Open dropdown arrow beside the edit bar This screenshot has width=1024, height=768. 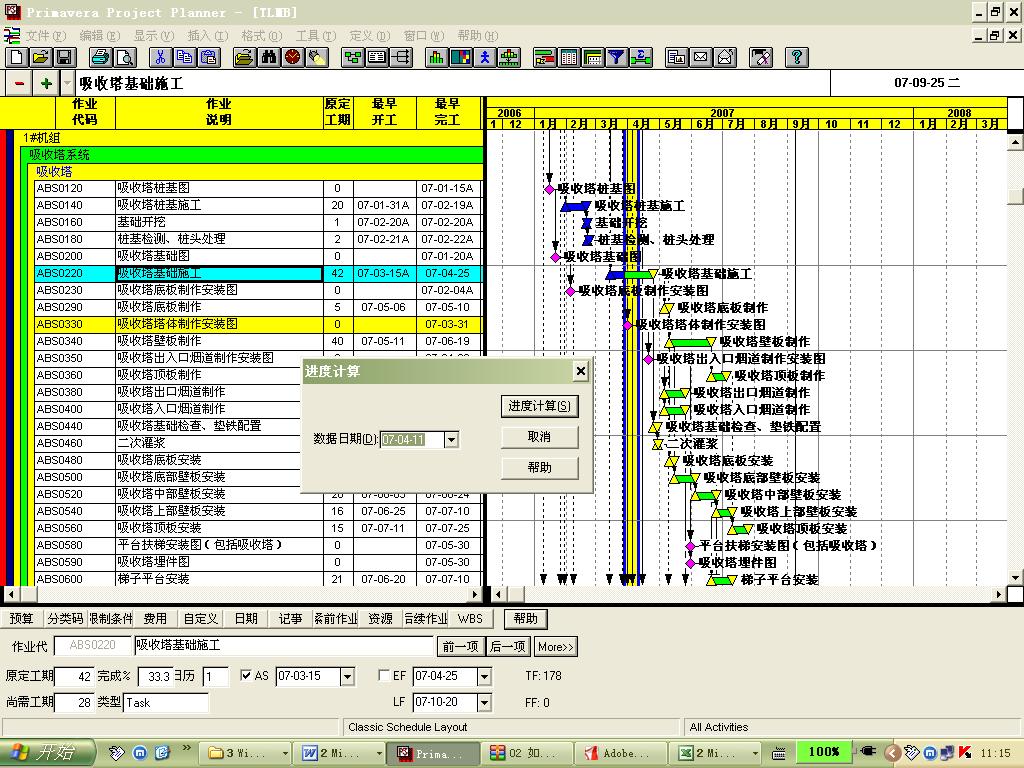point(67,84)
